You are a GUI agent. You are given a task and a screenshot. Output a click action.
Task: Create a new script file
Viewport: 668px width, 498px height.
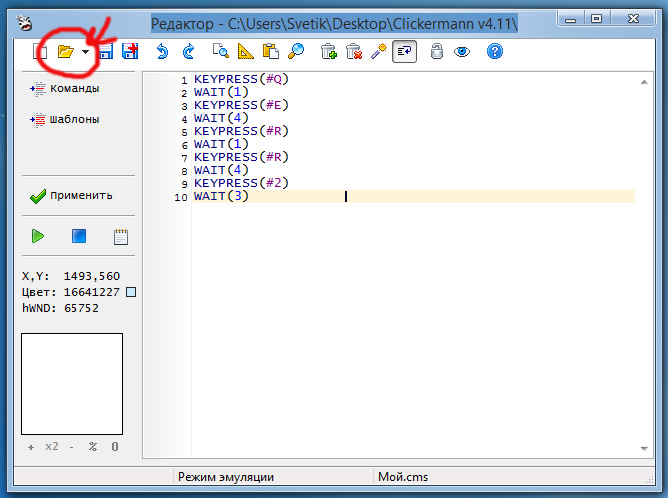point(40,52)
